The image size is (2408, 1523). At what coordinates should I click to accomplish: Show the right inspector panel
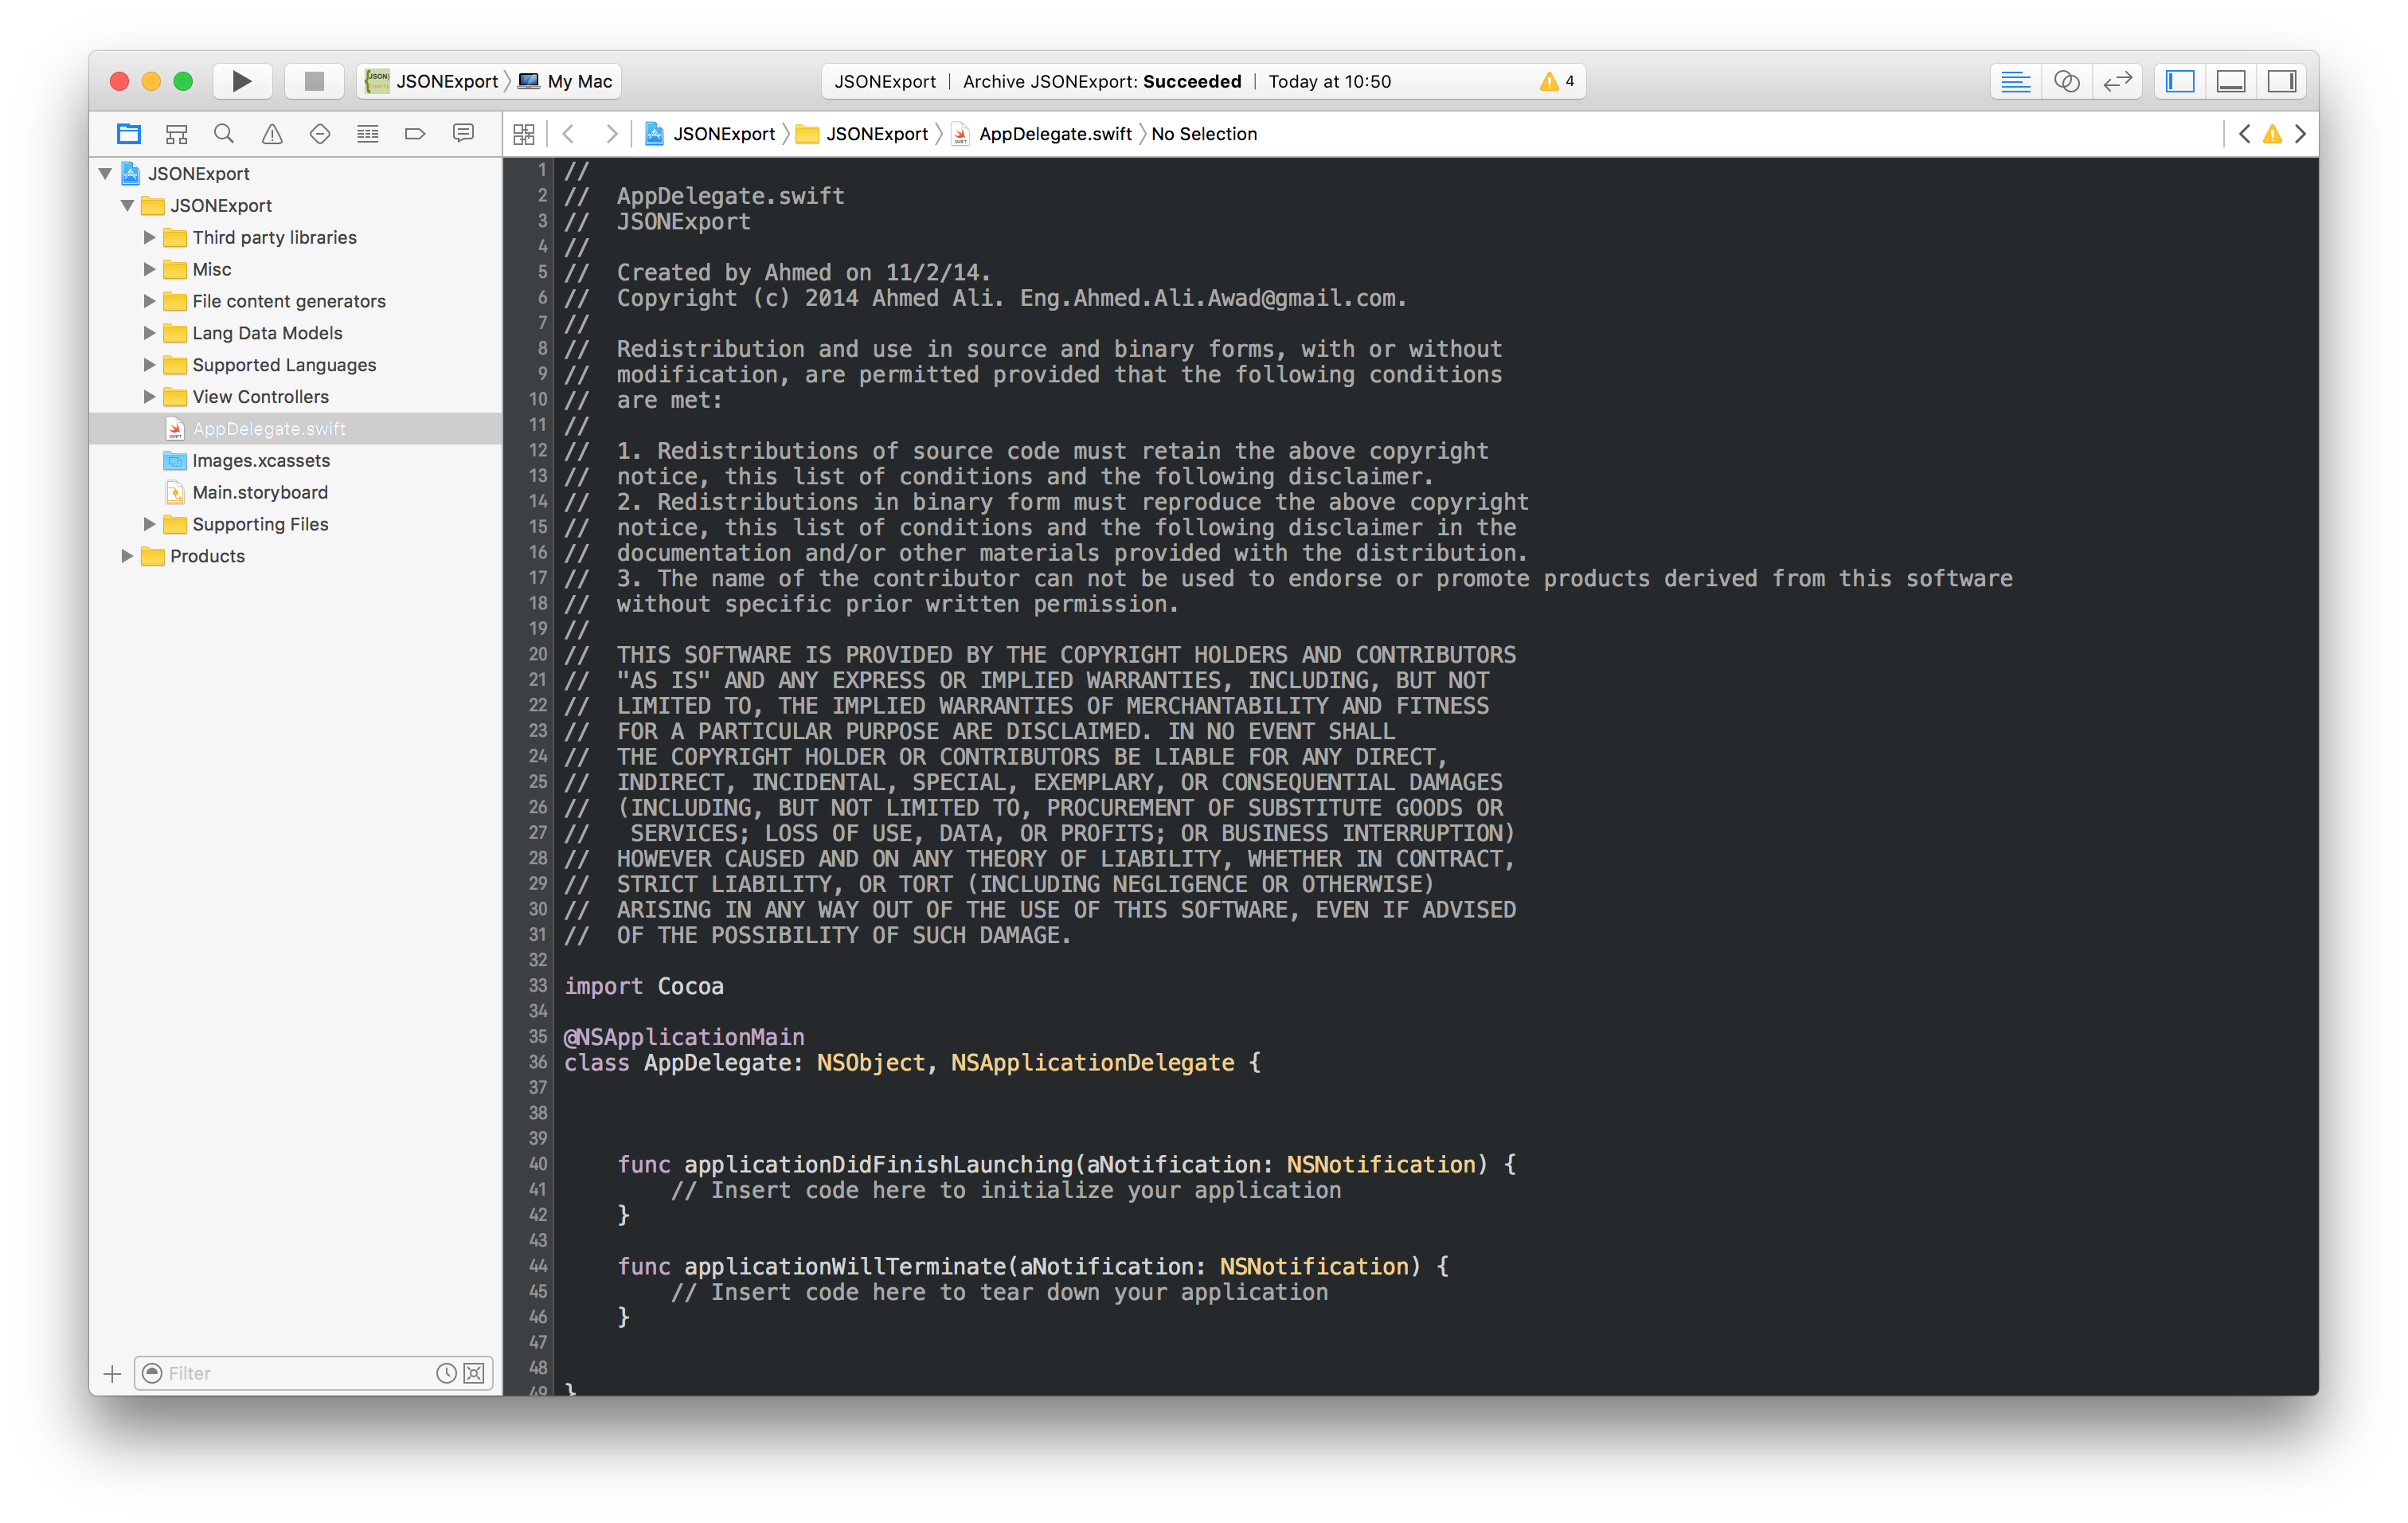pyautogui.click(x=2281, y=81)
